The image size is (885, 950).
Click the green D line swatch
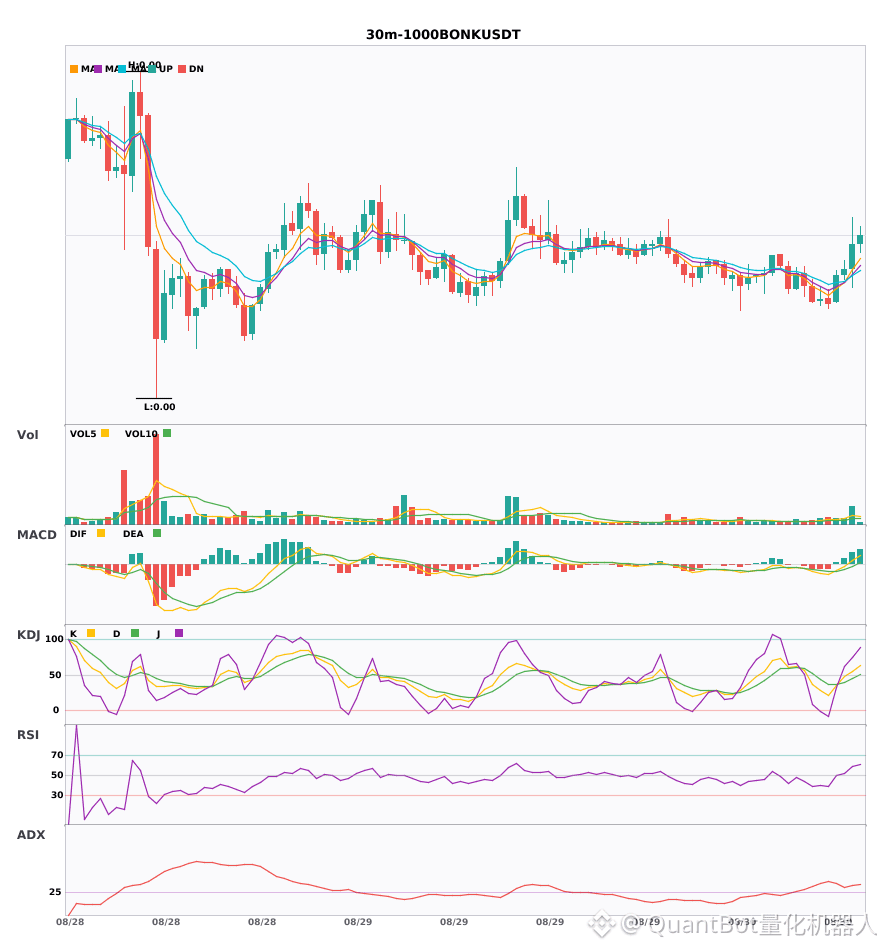(x=135, y=633)
